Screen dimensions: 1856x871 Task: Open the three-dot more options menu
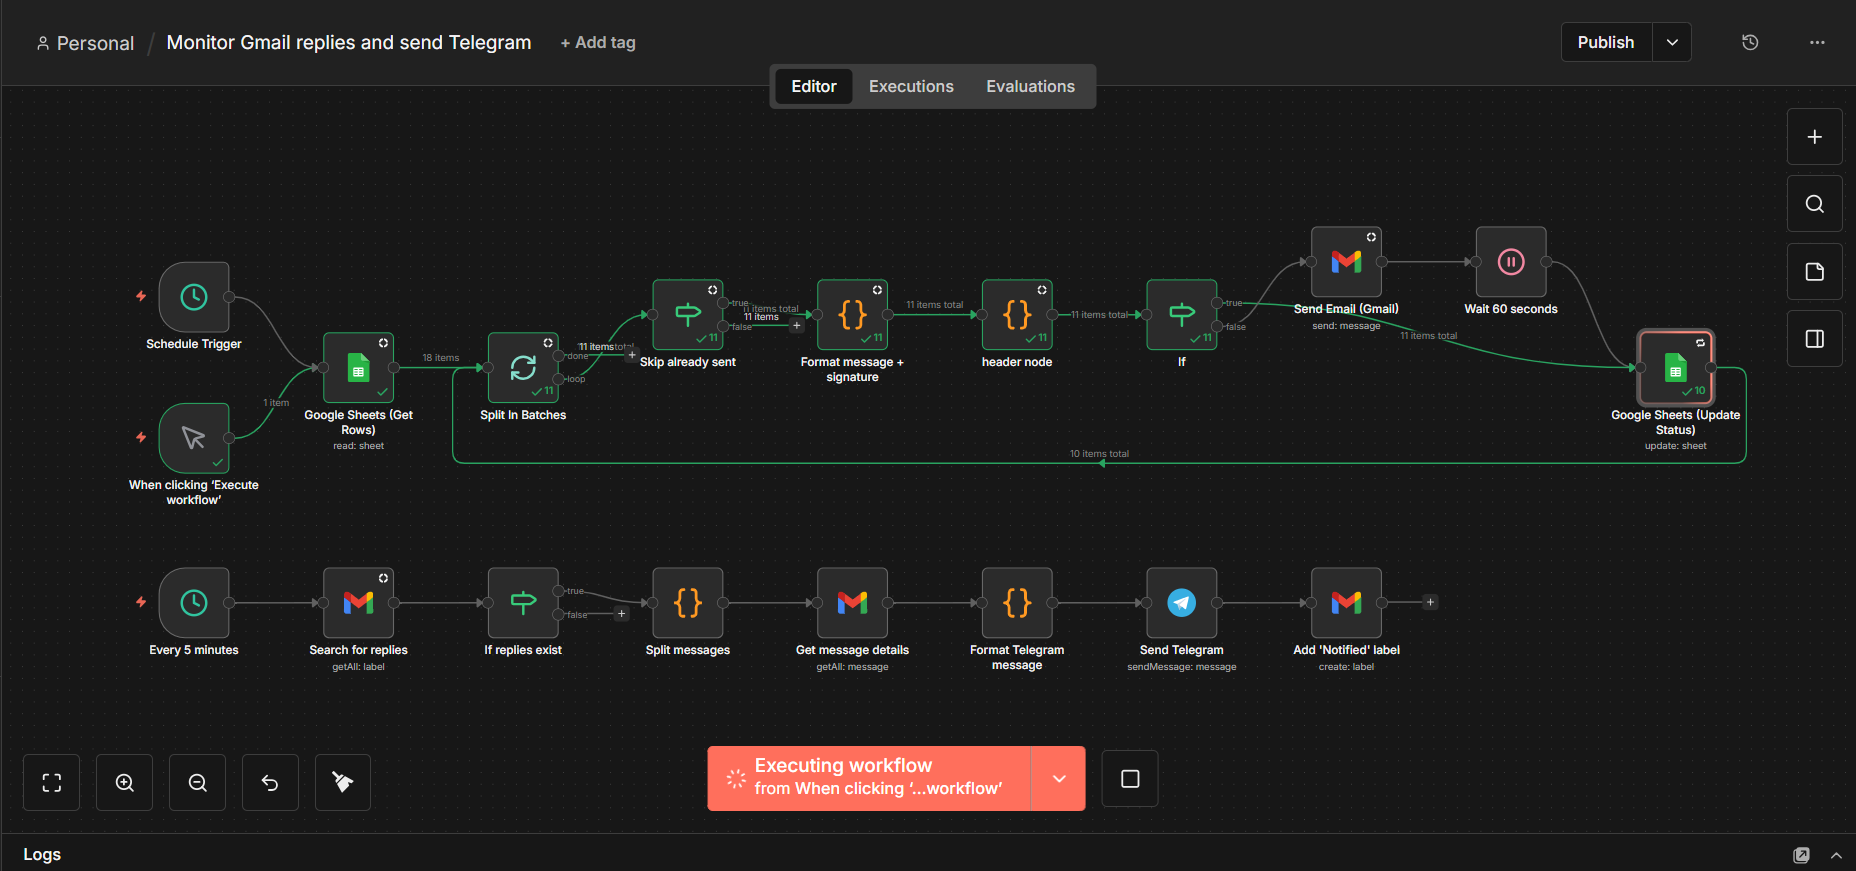point(1817,42)
